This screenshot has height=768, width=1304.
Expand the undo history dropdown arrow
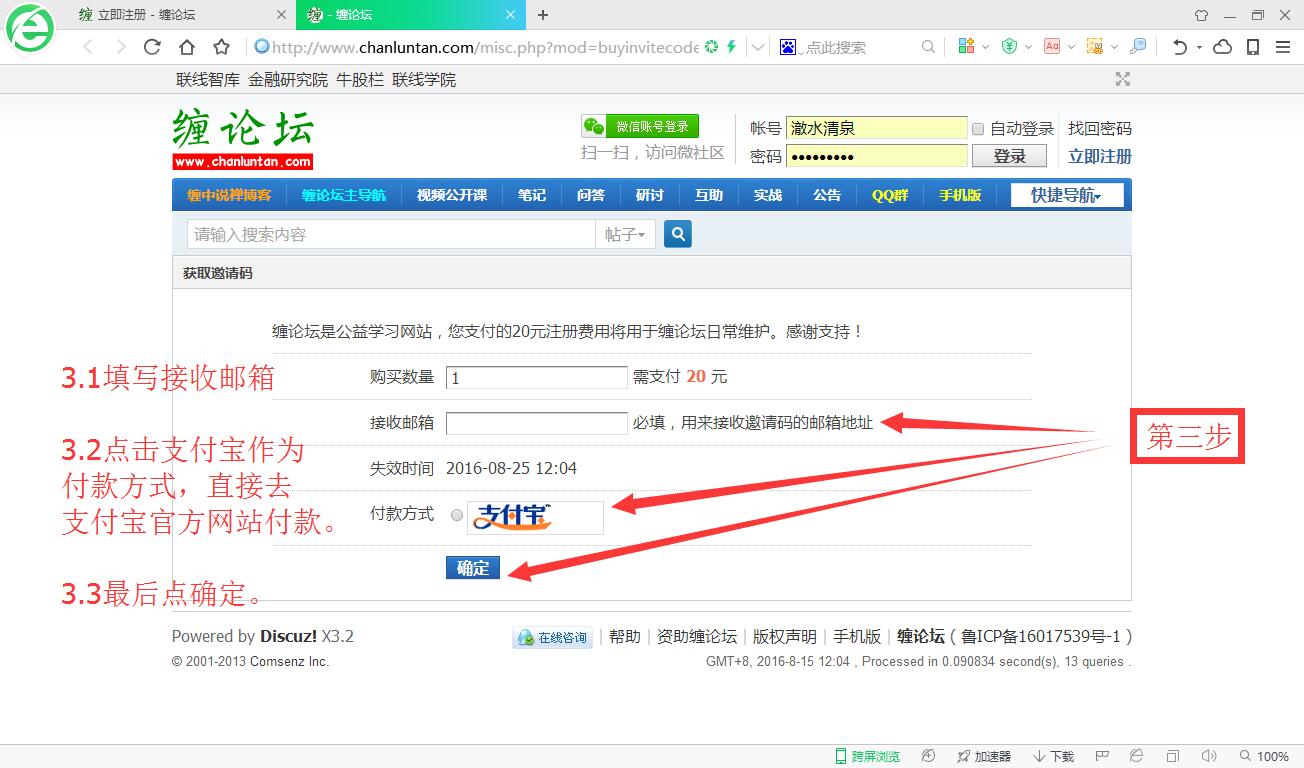1197,47
